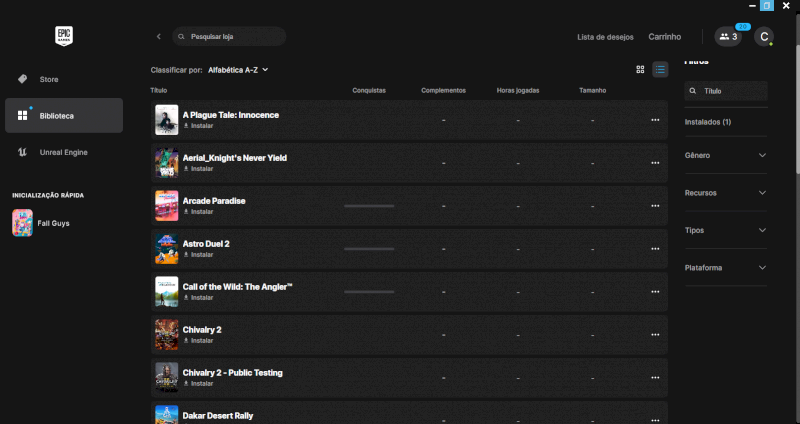Open options menu for Astro Duel 2
800x424 pixels.
point(655,249)
